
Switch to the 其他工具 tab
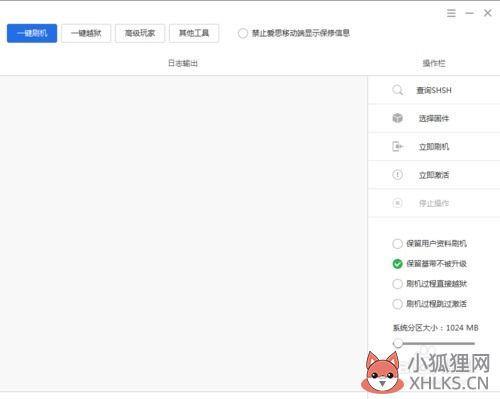click(x=194, y=33)
